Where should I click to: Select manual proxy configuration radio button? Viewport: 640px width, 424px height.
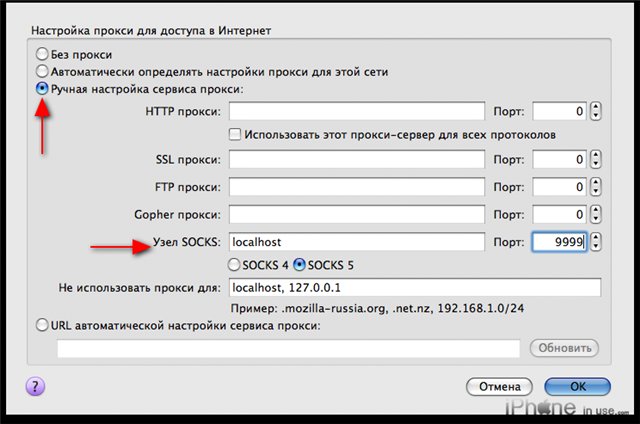click(x=42, y=88)
